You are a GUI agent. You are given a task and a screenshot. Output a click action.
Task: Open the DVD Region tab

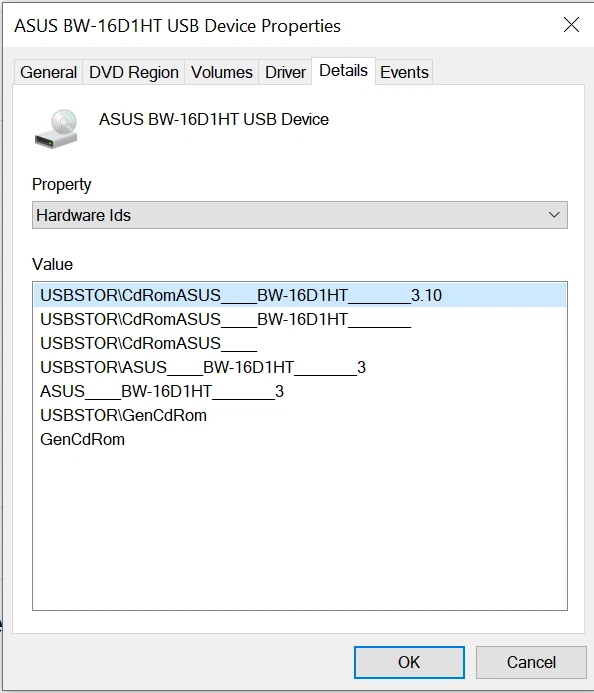[134, 72]
